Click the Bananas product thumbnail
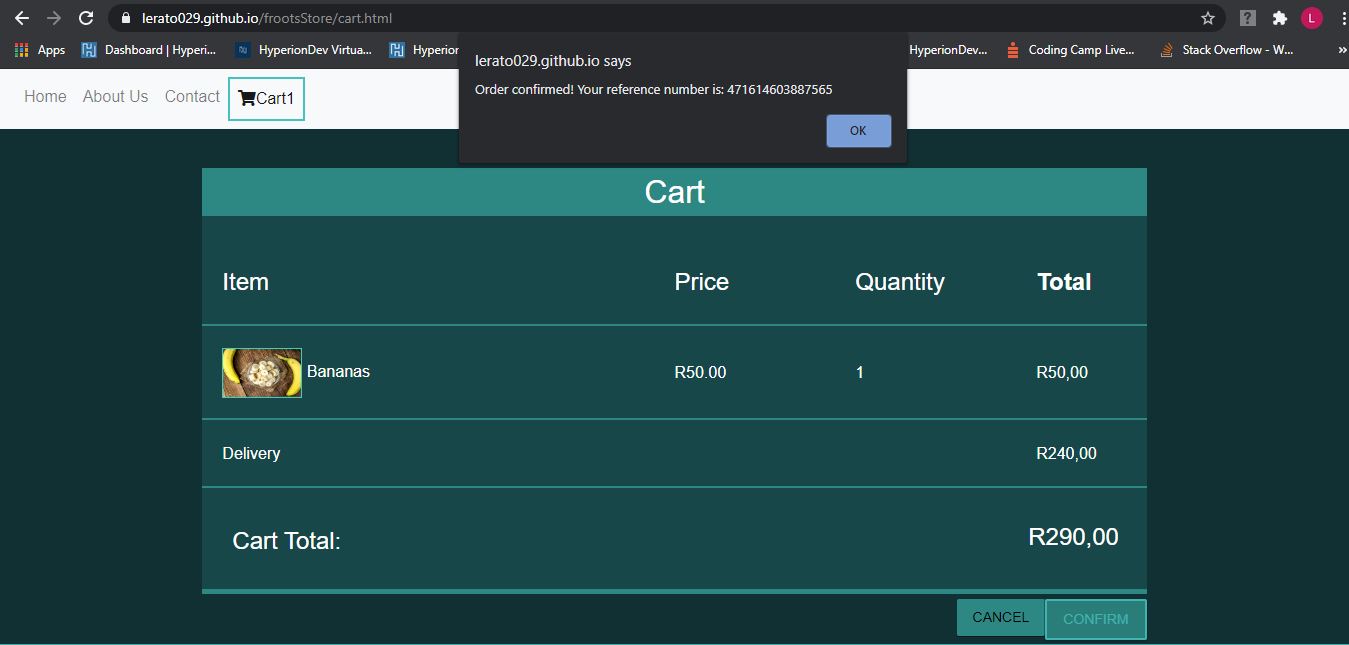1349x645 pixels. click(261, 372)
